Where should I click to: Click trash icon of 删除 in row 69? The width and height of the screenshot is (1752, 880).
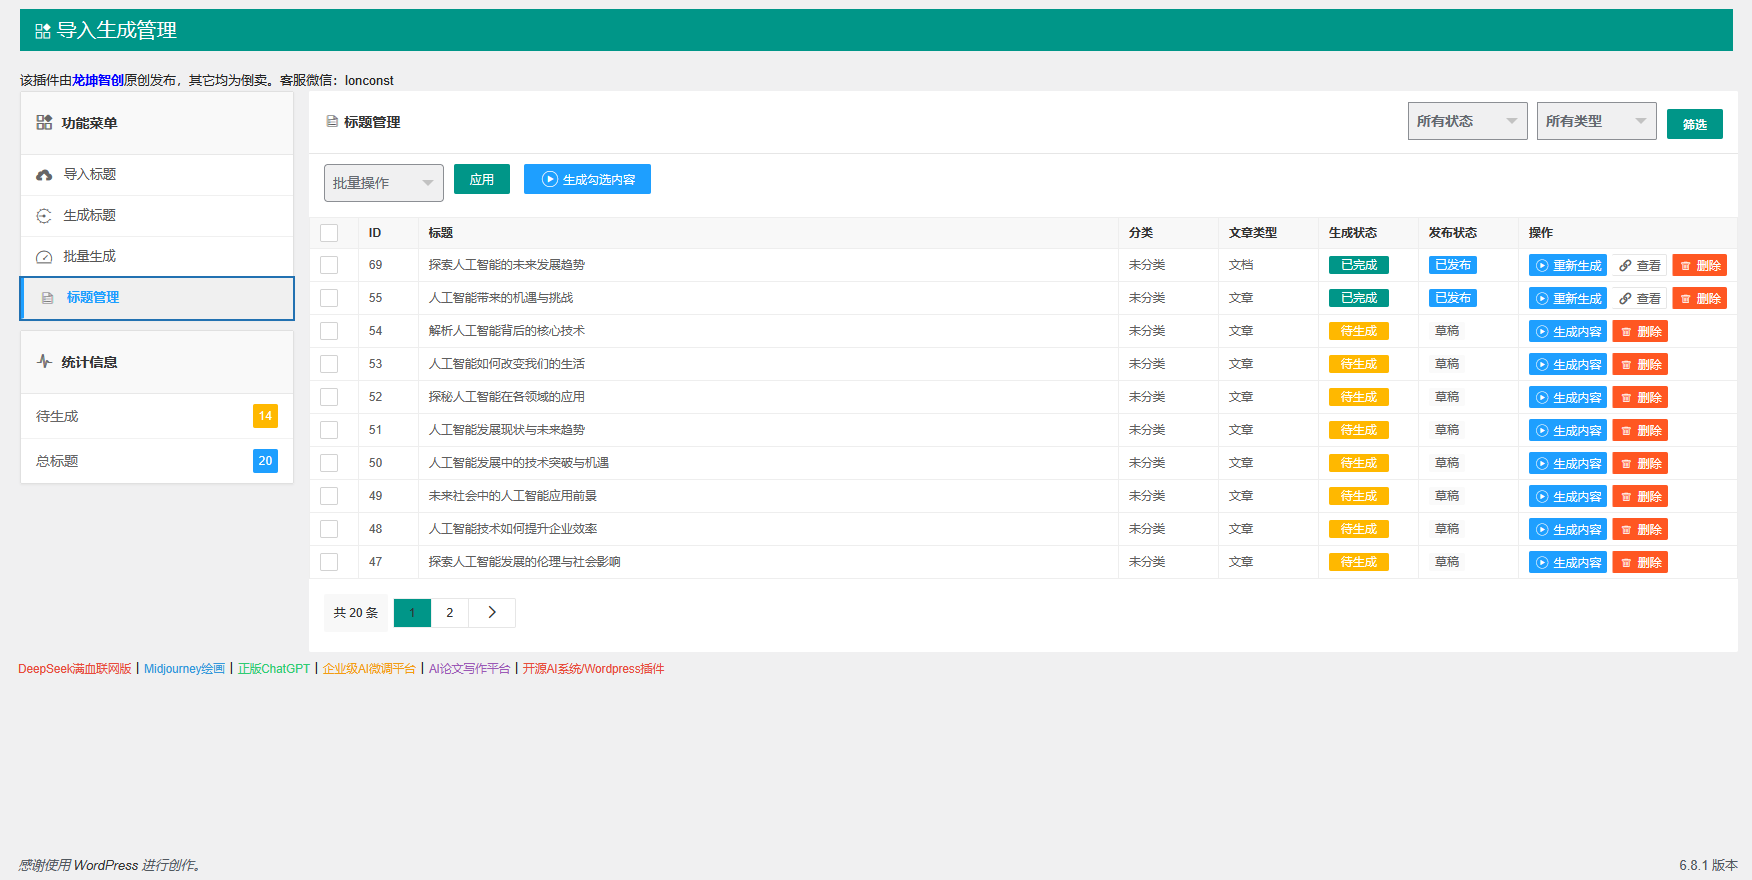pyautogui.click(x=1686, y=266)
